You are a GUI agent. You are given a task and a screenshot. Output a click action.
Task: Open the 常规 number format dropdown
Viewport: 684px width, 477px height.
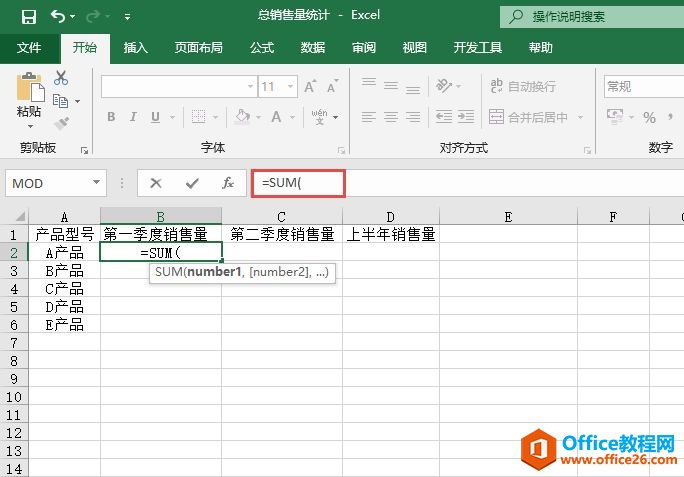point(644,86)
